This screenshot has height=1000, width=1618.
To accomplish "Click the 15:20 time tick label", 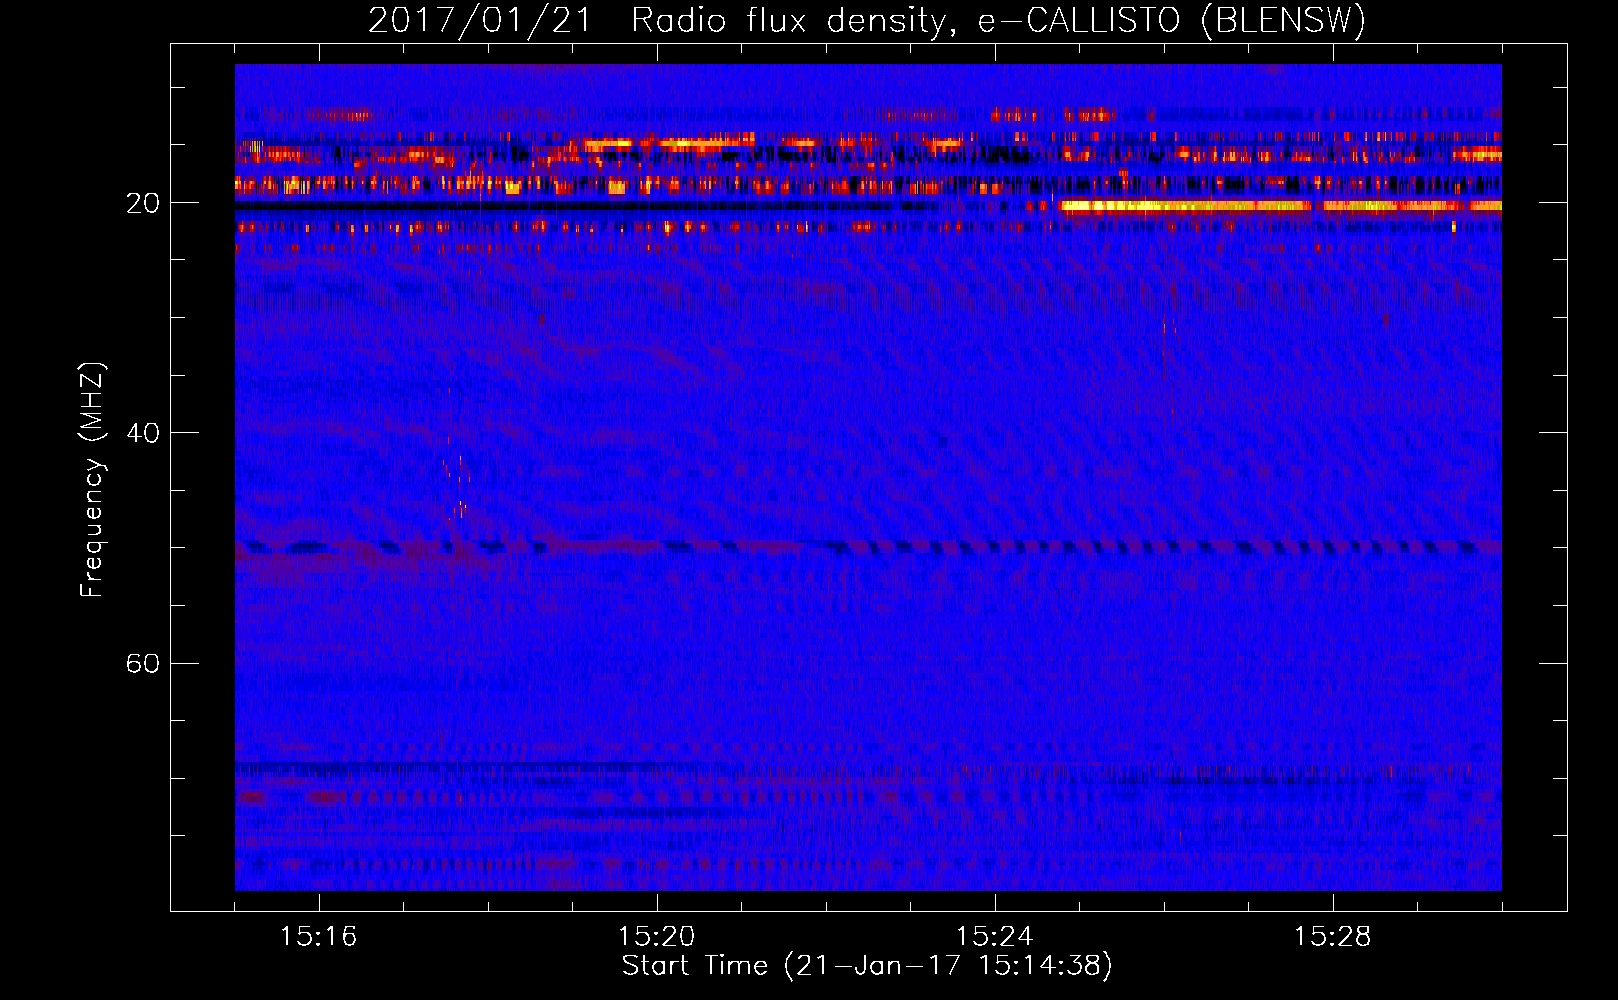I will click(657, 937).
